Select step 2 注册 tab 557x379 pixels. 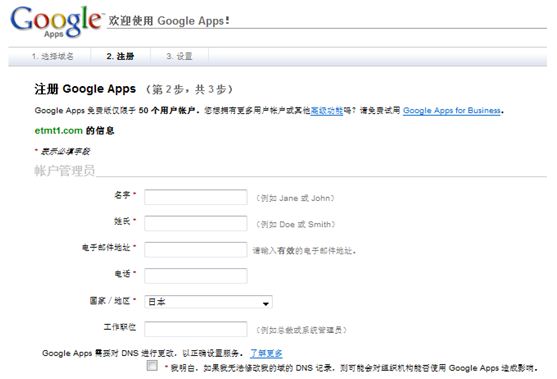coord(120,56)
